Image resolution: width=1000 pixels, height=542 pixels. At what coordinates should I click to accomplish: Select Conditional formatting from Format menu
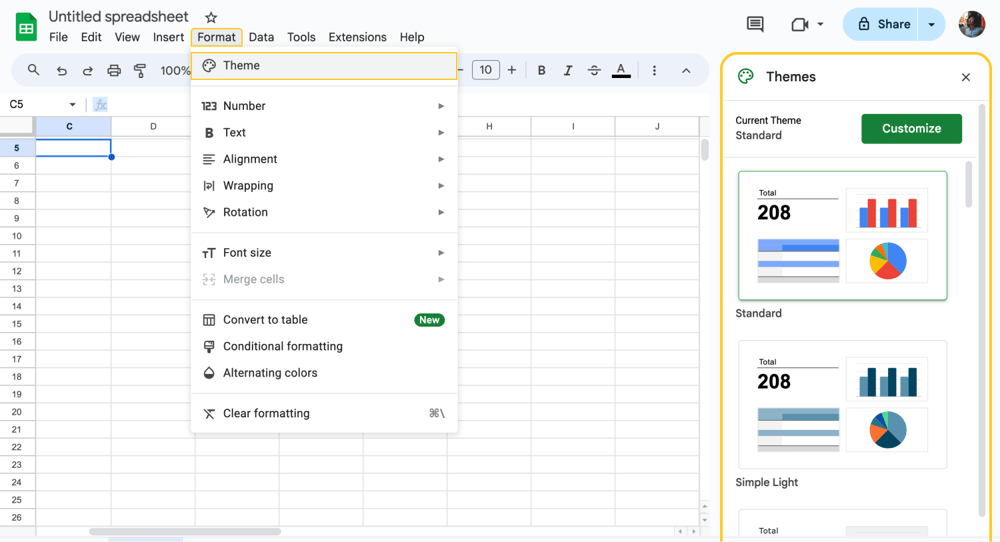tap(283, 346)
